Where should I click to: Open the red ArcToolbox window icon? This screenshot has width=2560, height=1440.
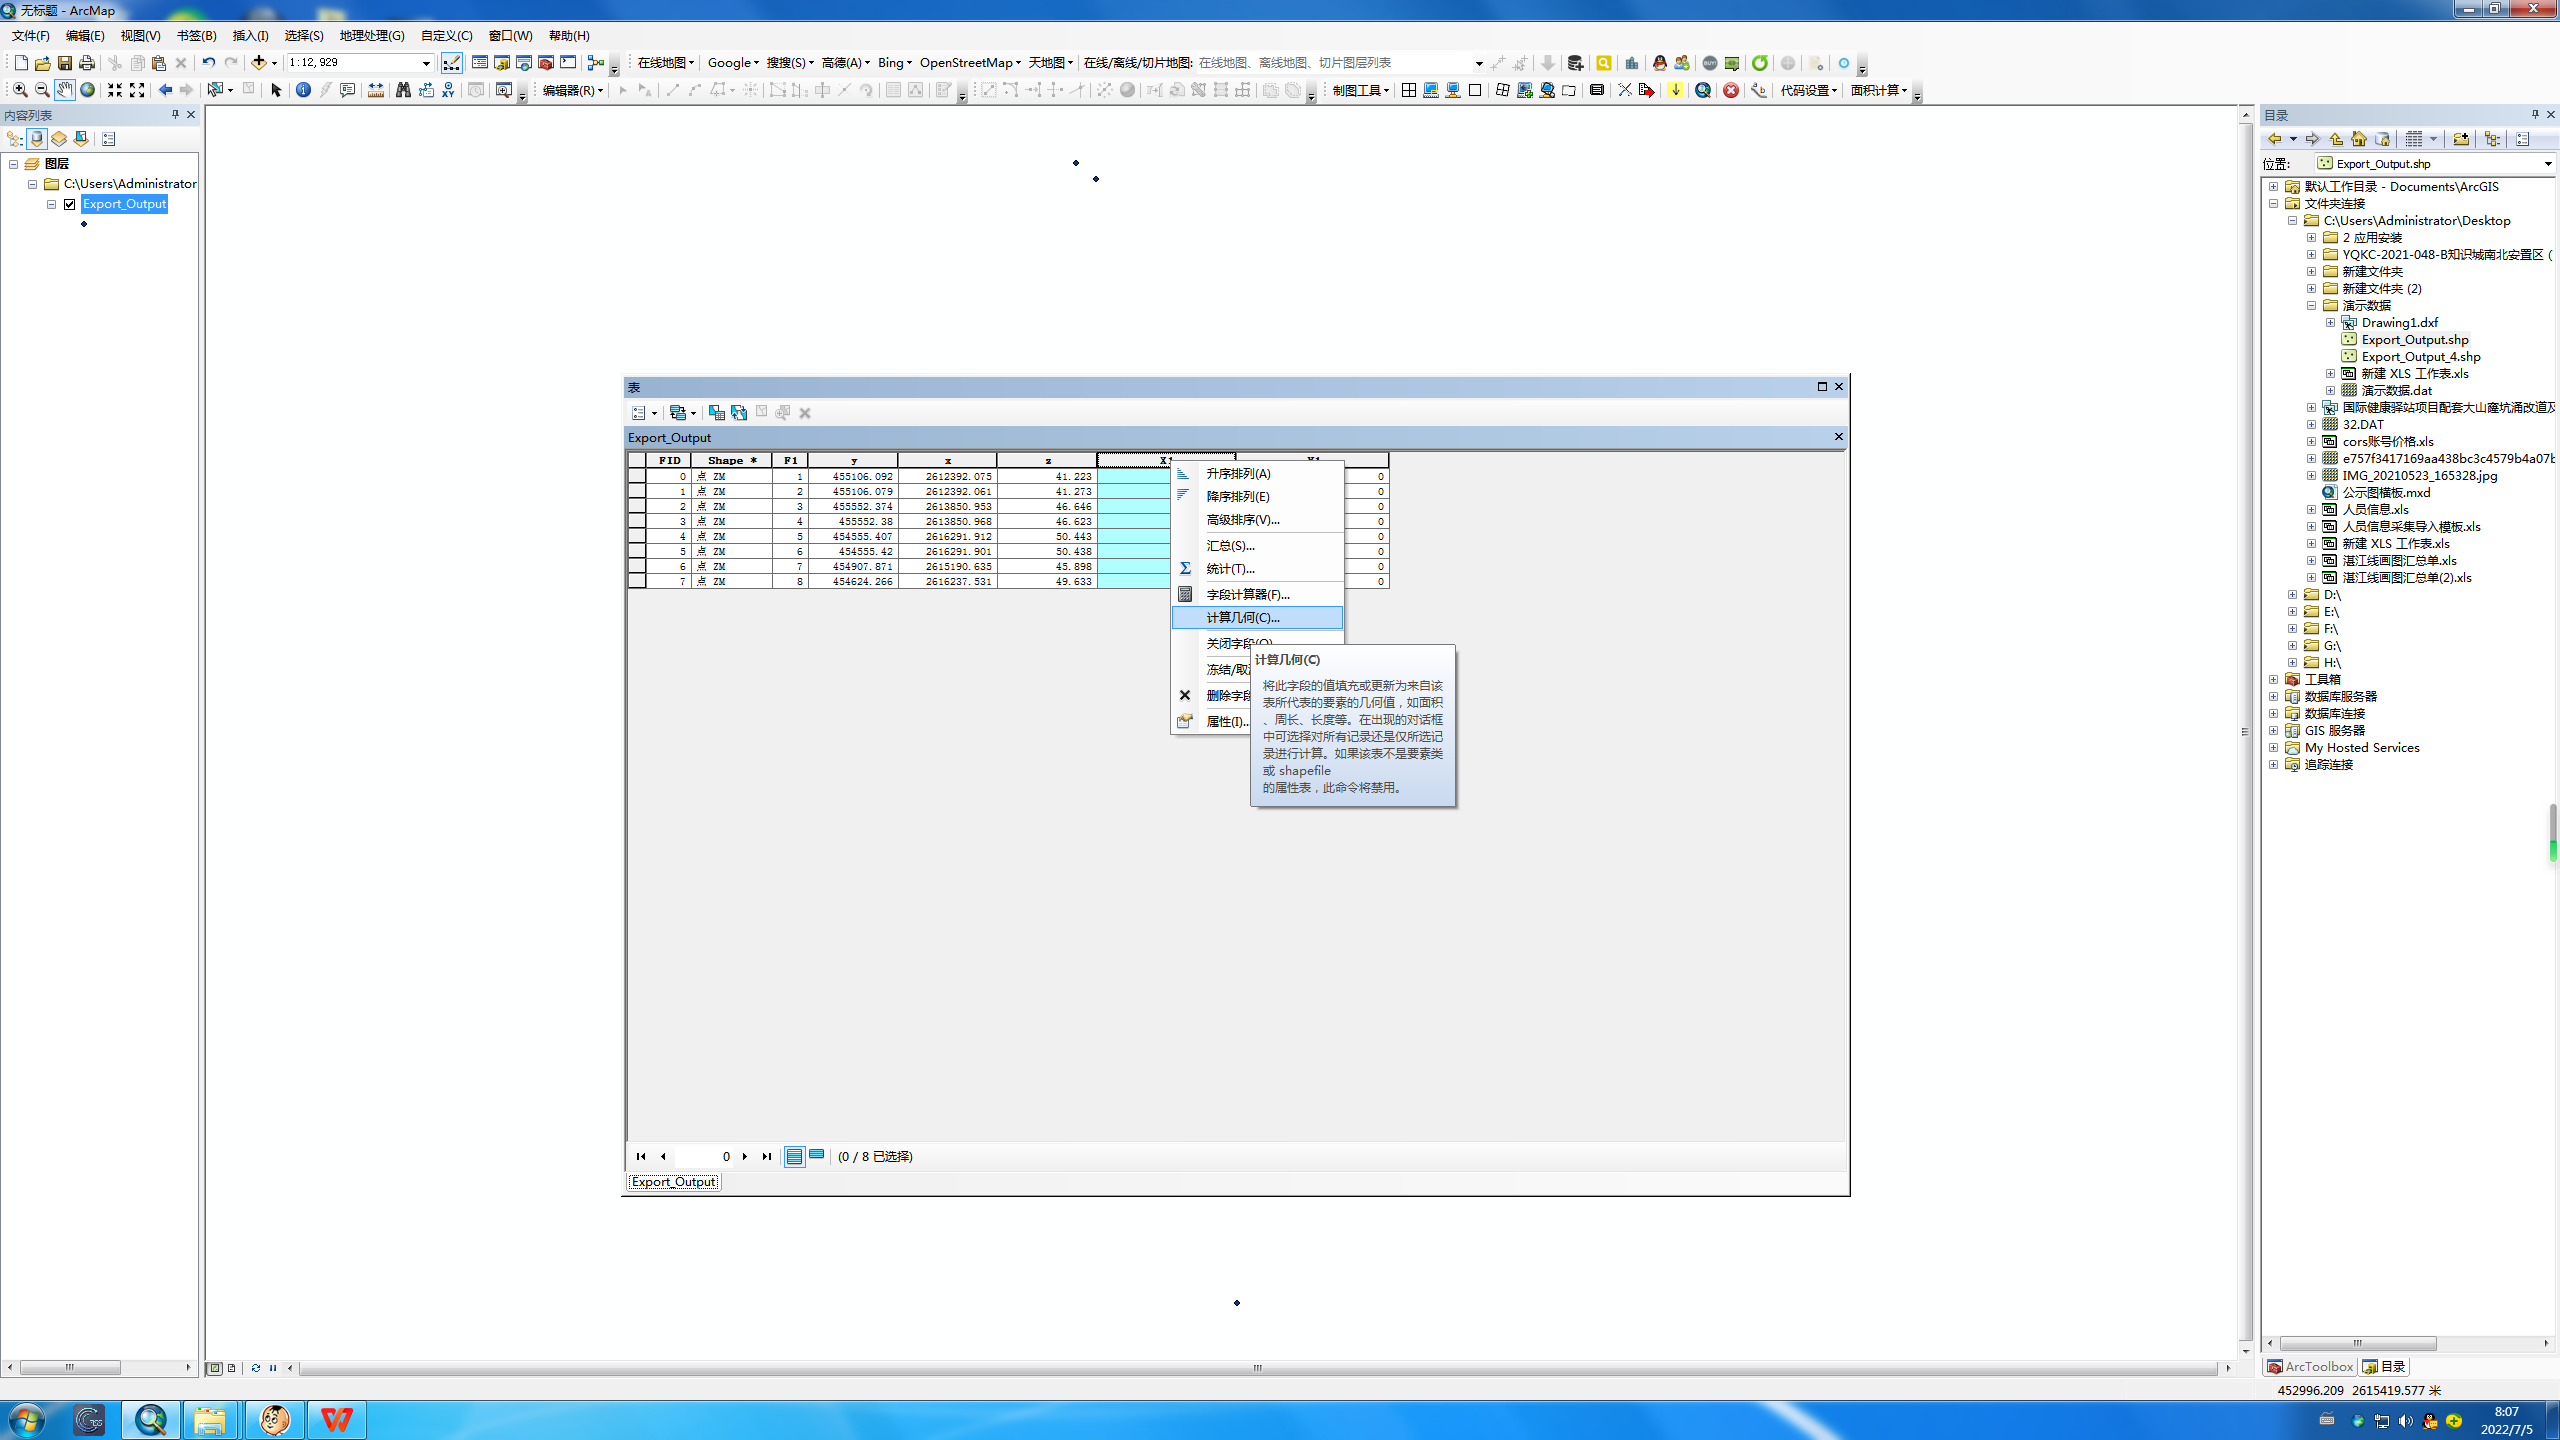tap(546, 63)
